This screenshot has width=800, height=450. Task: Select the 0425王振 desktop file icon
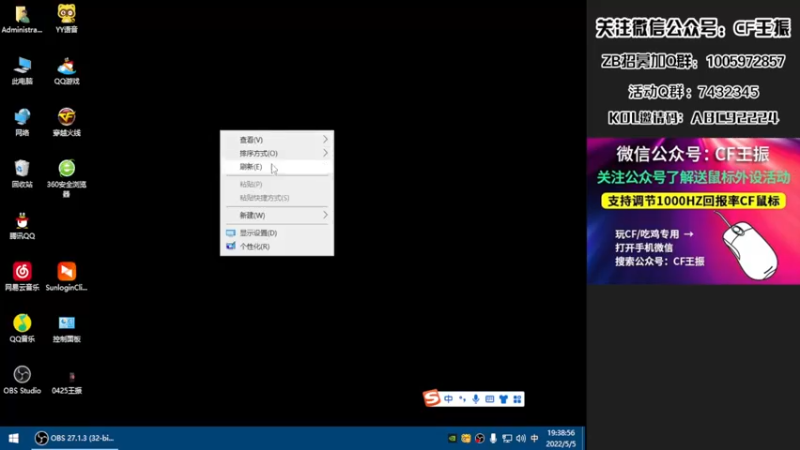[x=66, y=382]
